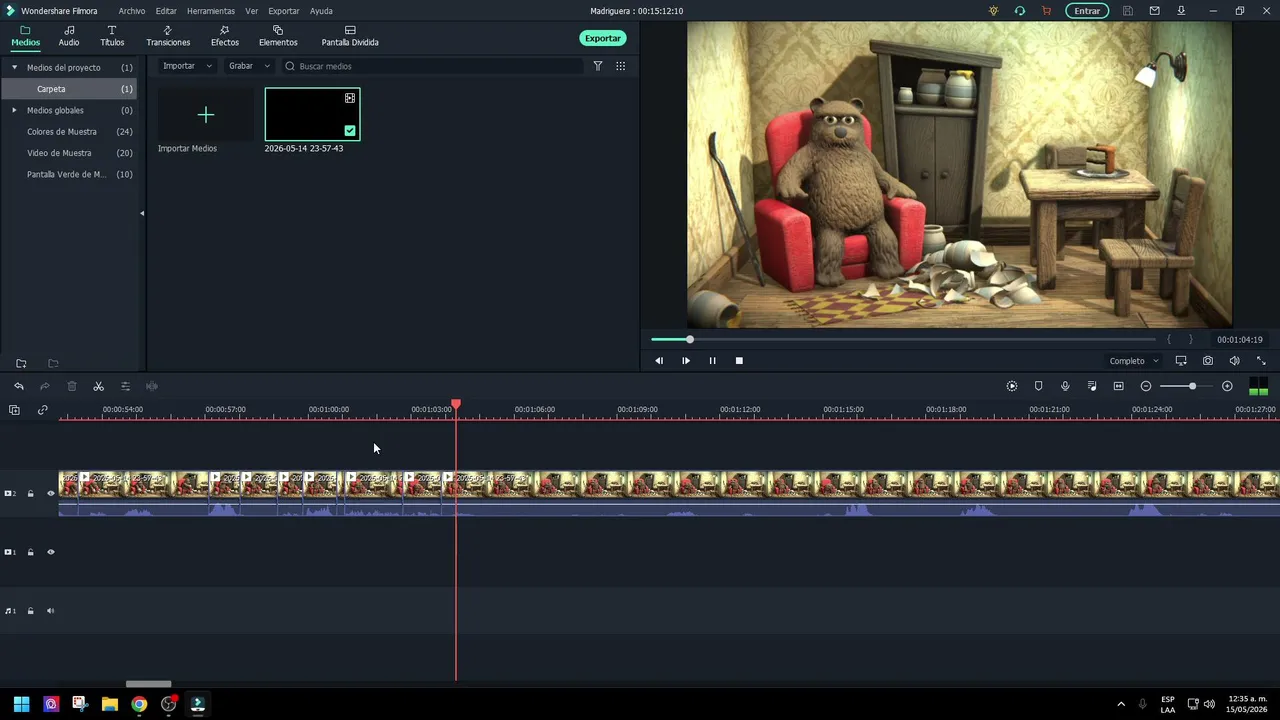Viewport: 1280px width, 720px height.
Task: Open the voiceover microphone tool
Action: point(1065,386)
